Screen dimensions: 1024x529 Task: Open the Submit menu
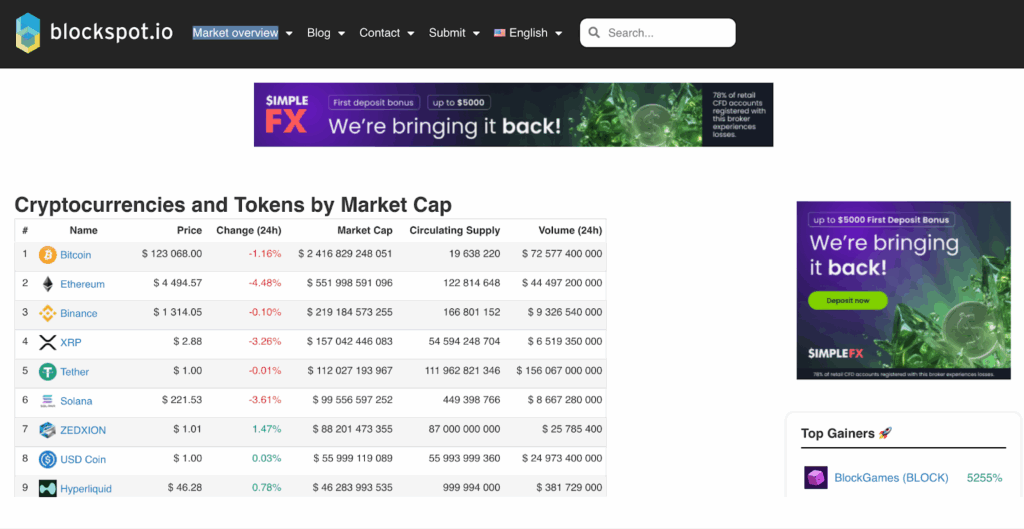(x=454, y=33)
